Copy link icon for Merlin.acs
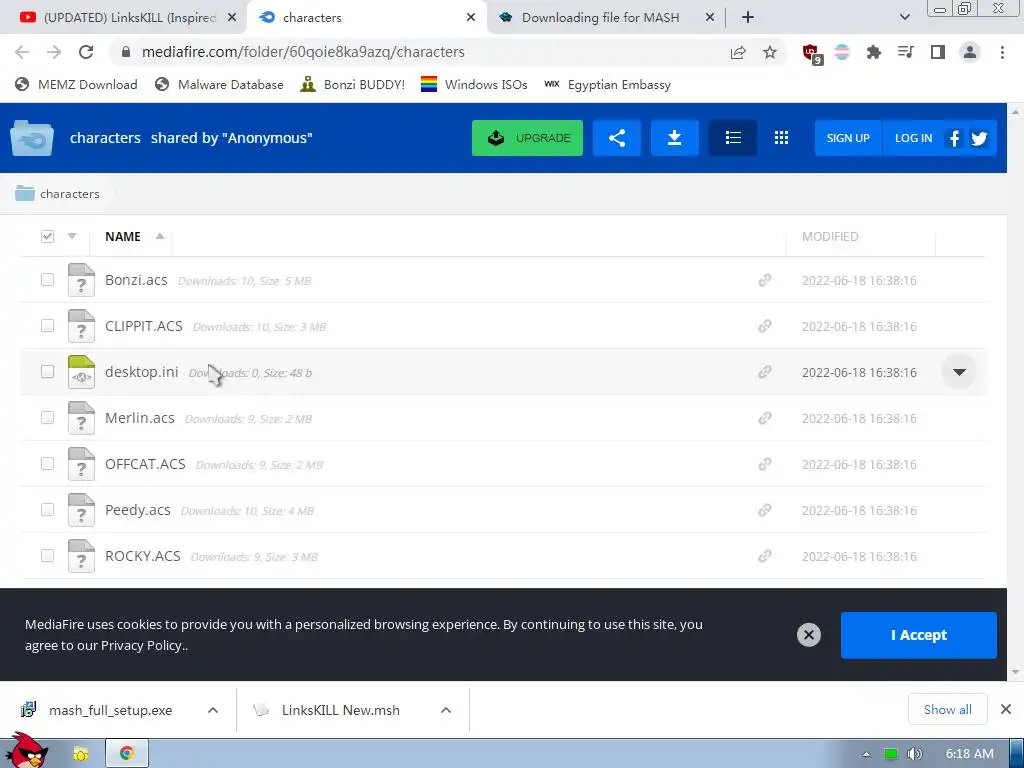The image size is (1024, 768). [x=765, y=418]
